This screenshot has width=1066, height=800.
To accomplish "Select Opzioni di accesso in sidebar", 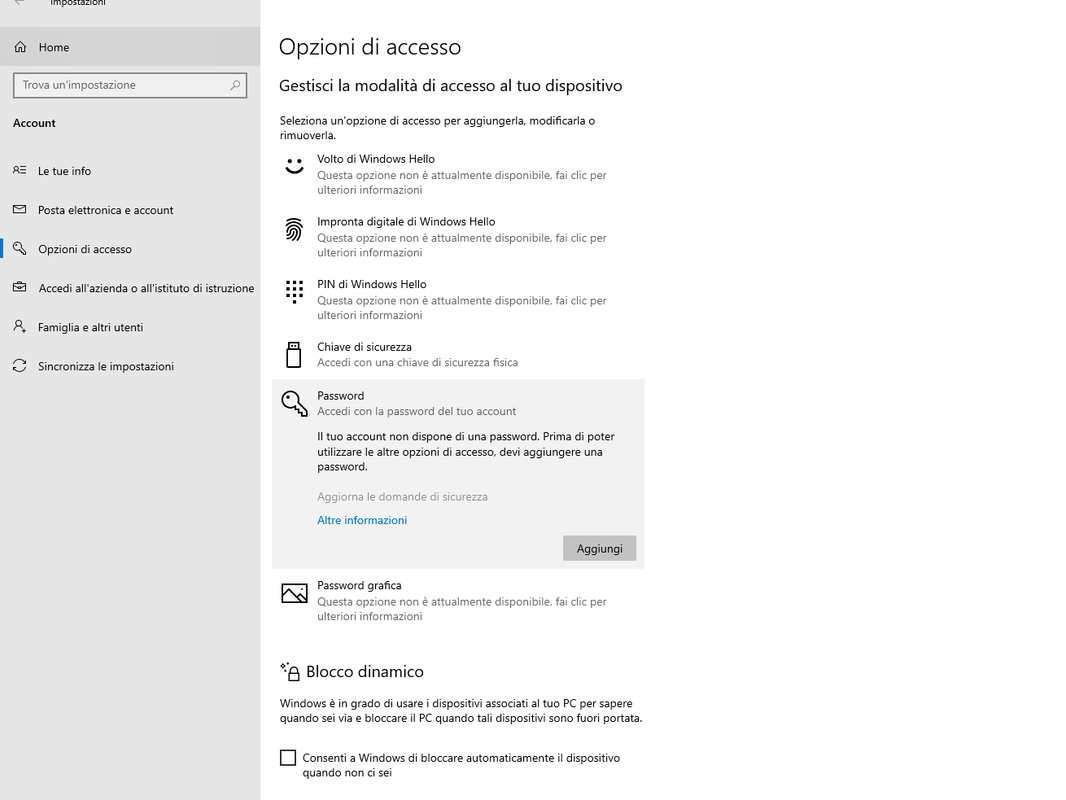I will click(x=130, y=249).
